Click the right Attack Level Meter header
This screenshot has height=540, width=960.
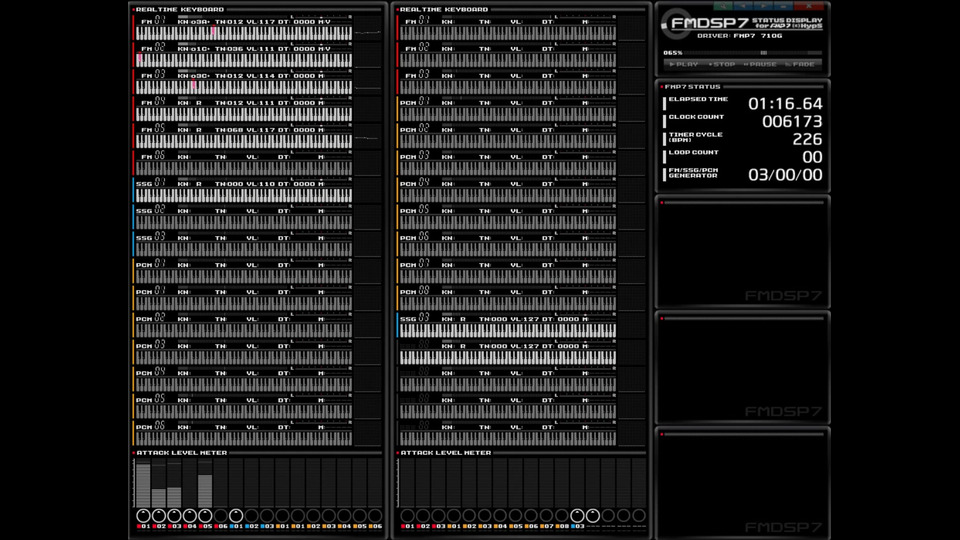click(x=445, y=453)
